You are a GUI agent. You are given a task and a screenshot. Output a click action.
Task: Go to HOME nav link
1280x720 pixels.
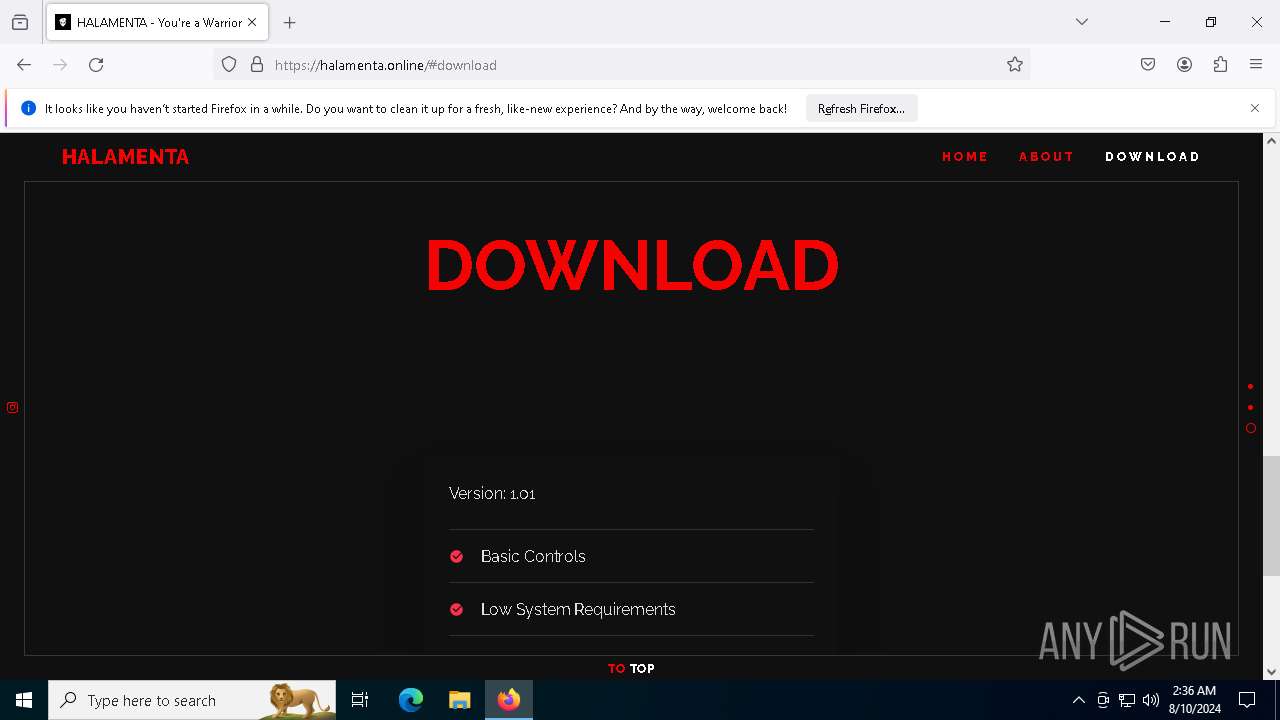(965, 157)
